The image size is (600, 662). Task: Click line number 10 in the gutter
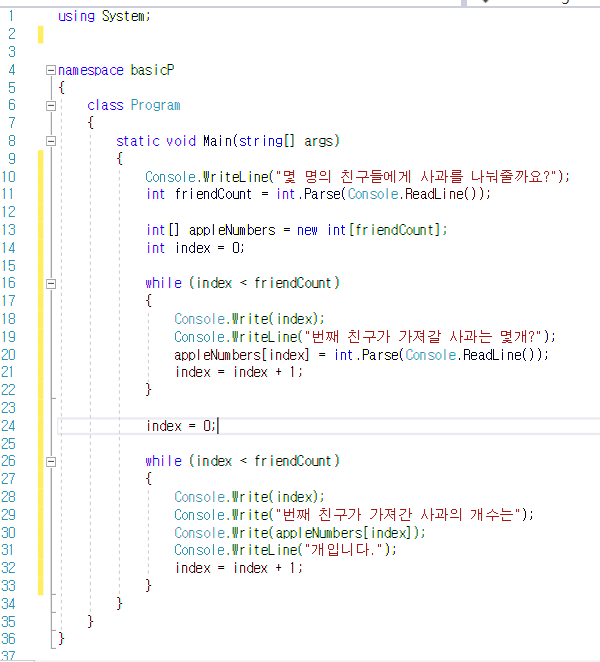8,176
